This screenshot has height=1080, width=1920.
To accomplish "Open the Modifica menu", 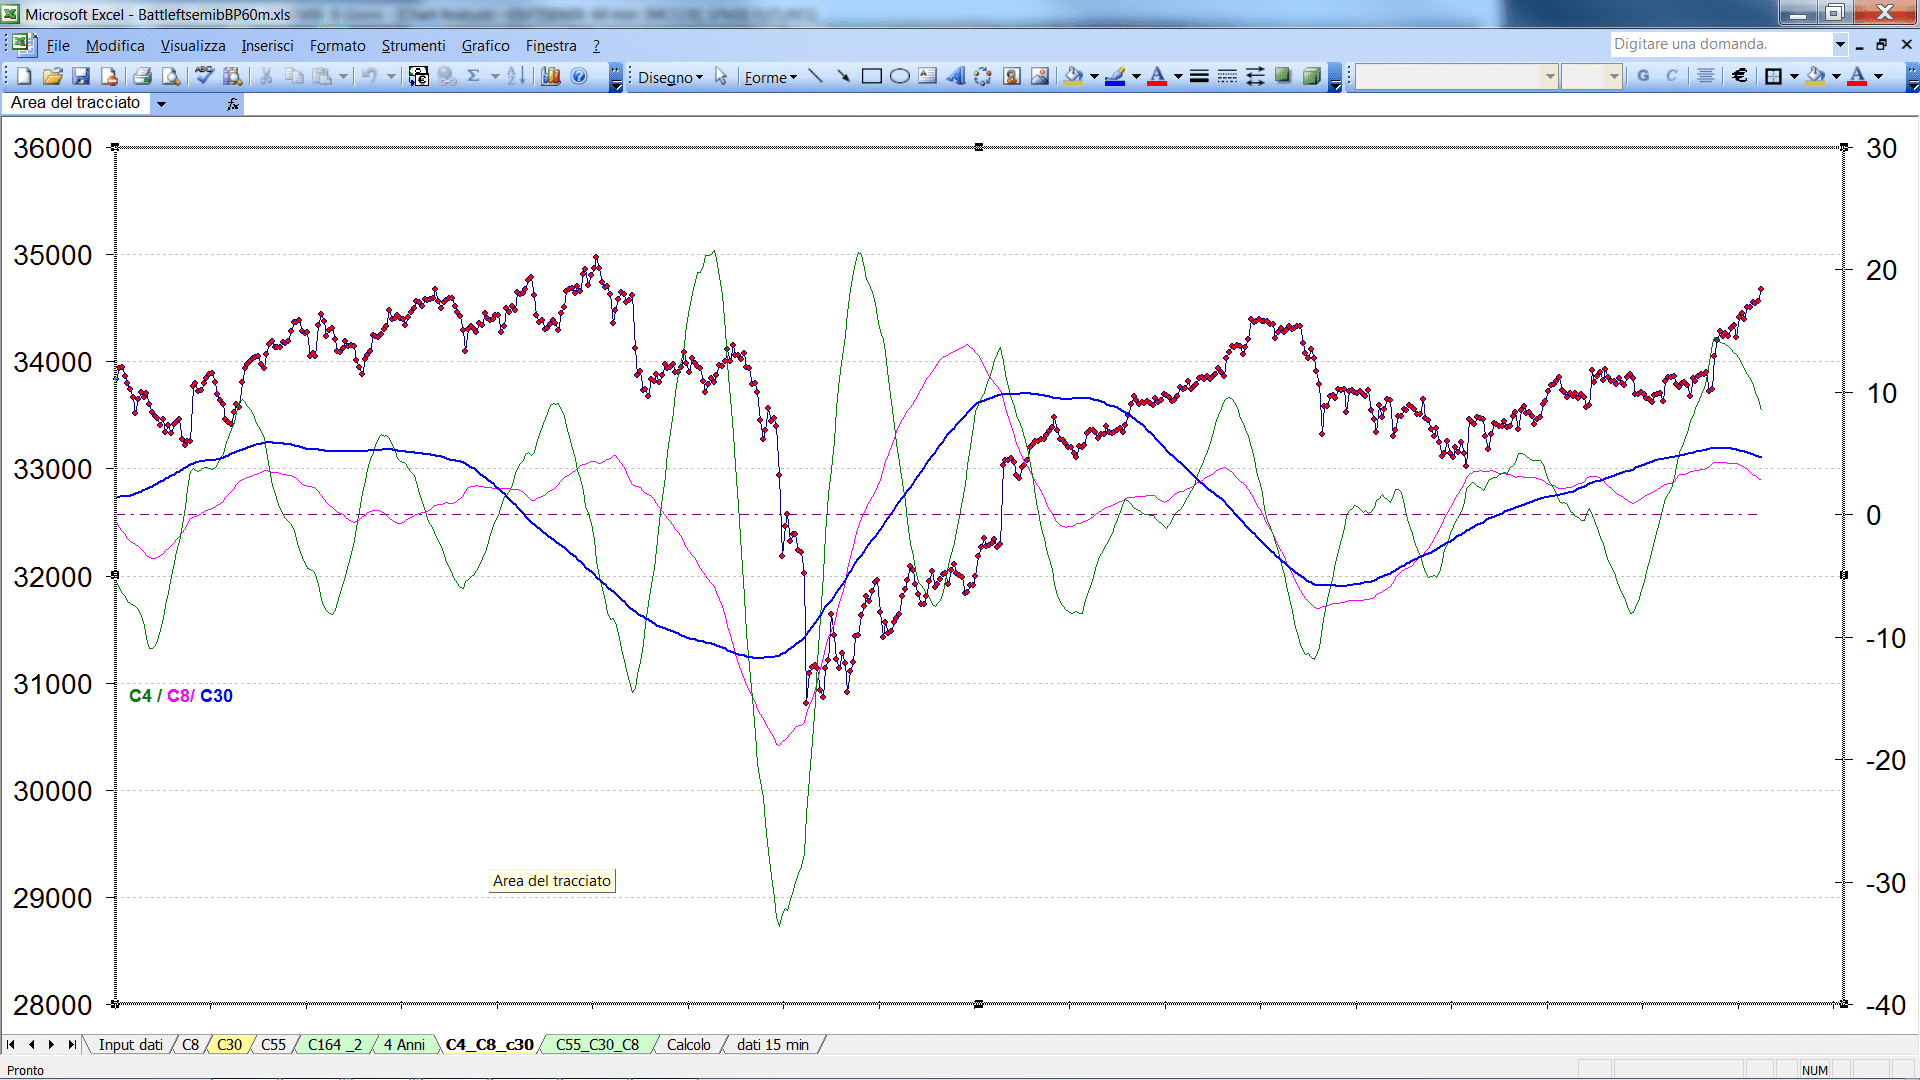I will coord(115,45).
